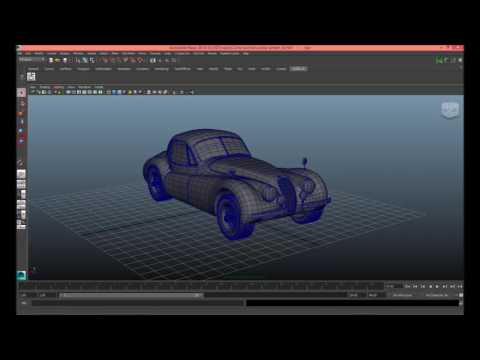Toggle snap to points on status line
This screenshot has height=360, width=480.
(119, 60)
